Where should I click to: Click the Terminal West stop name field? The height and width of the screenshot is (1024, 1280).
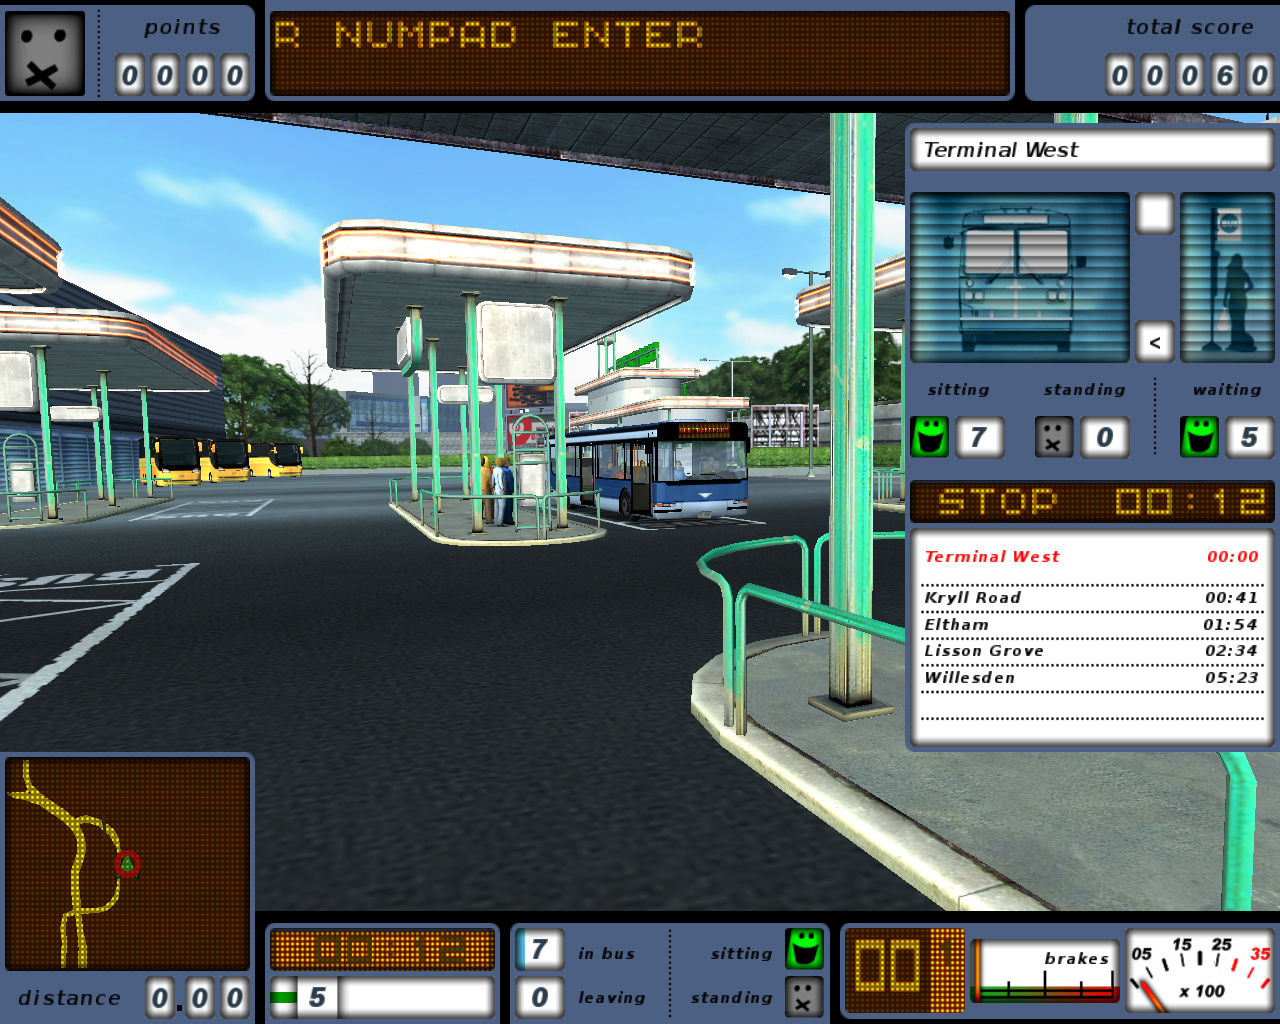click(x=1091, y=150)
